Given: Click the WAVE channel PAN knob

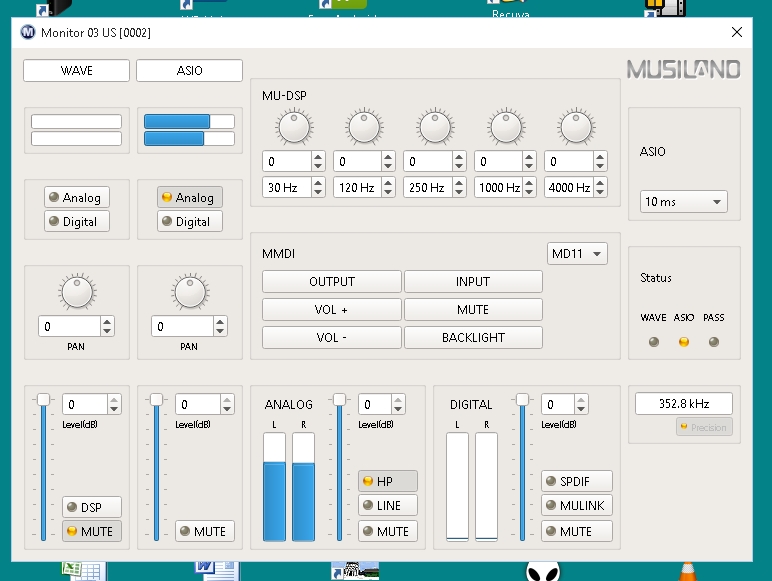Looking at the screenshot, I should 76,292.
